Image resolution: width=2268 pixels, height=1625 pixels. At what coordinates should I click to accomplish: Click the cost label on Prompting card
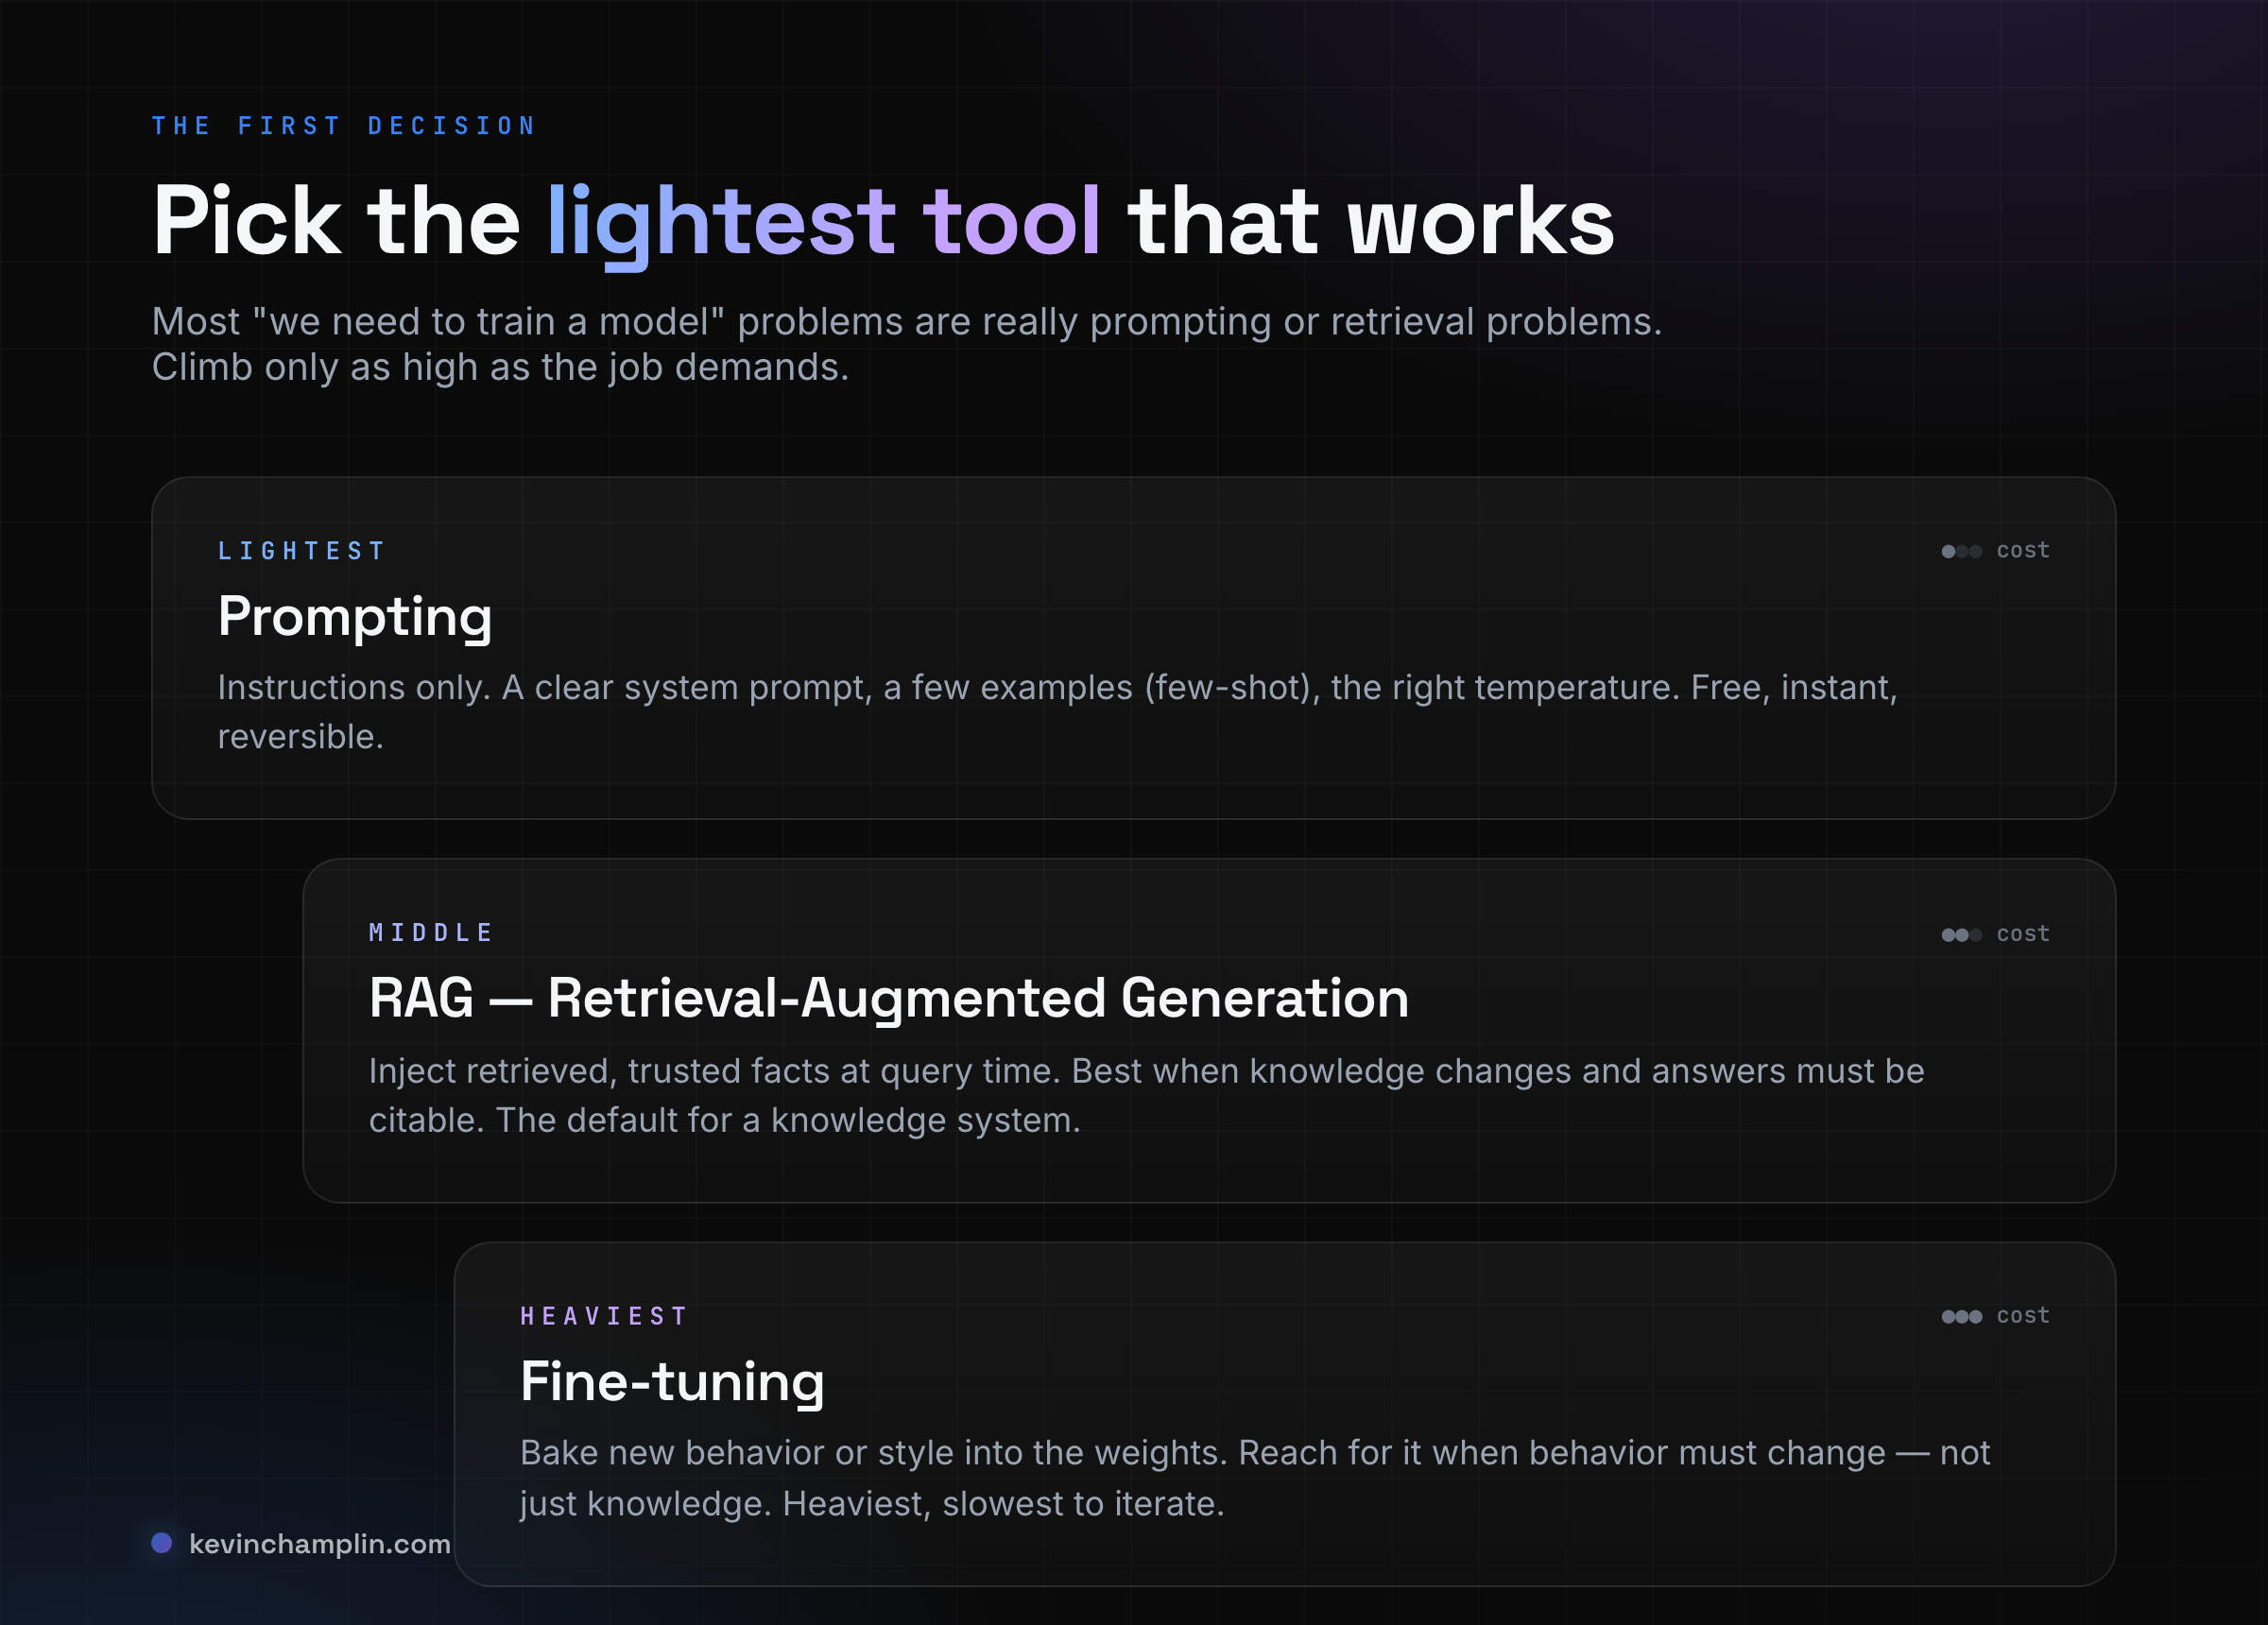pos(2023,551)
